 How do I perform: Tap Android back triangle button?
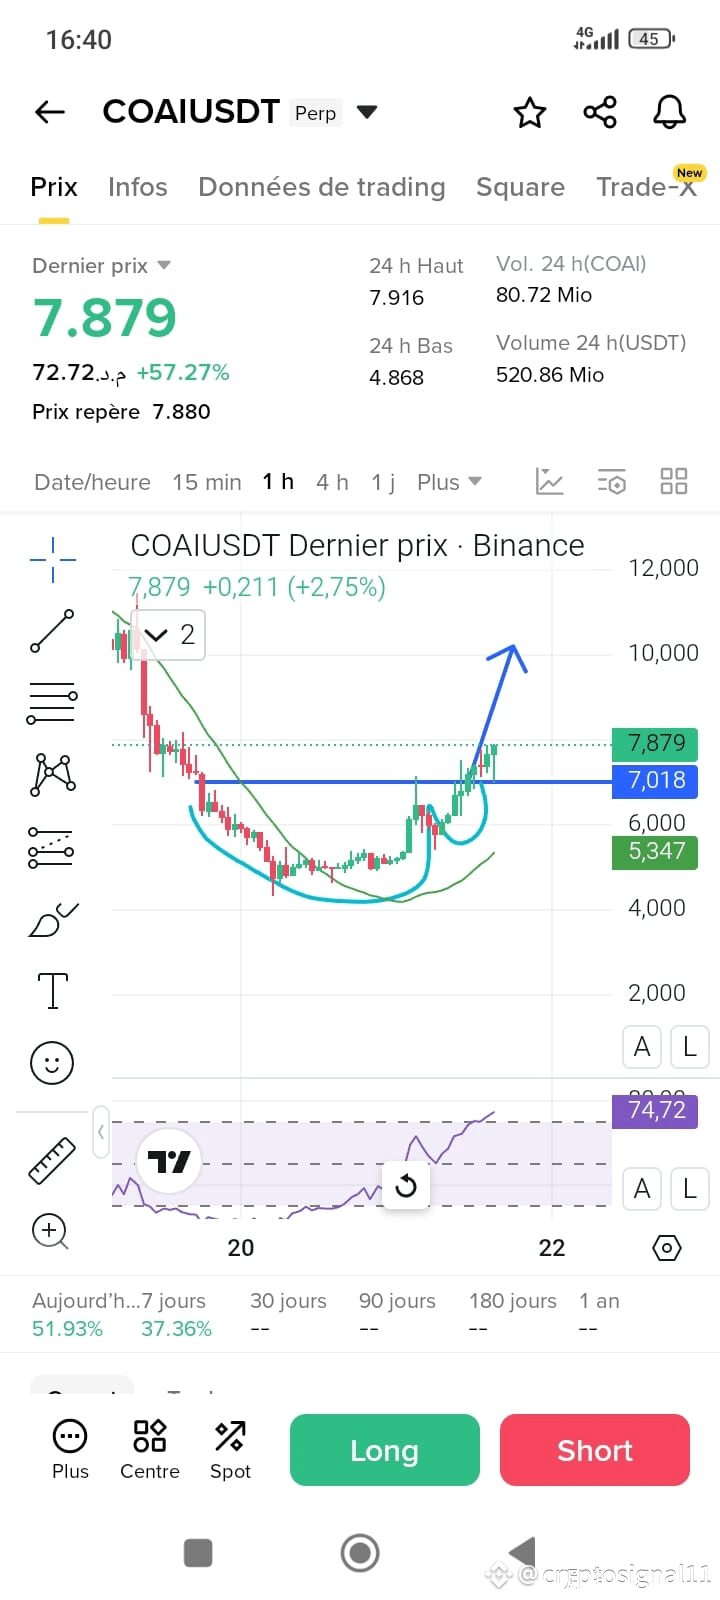(x=522, y=1553)
